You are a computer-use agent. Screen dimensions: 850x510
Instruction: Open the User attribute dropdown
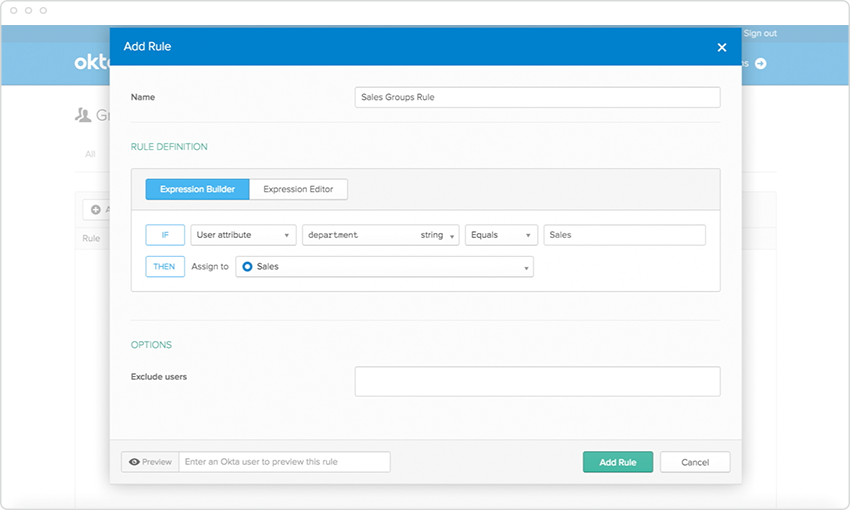pos(244,235)
